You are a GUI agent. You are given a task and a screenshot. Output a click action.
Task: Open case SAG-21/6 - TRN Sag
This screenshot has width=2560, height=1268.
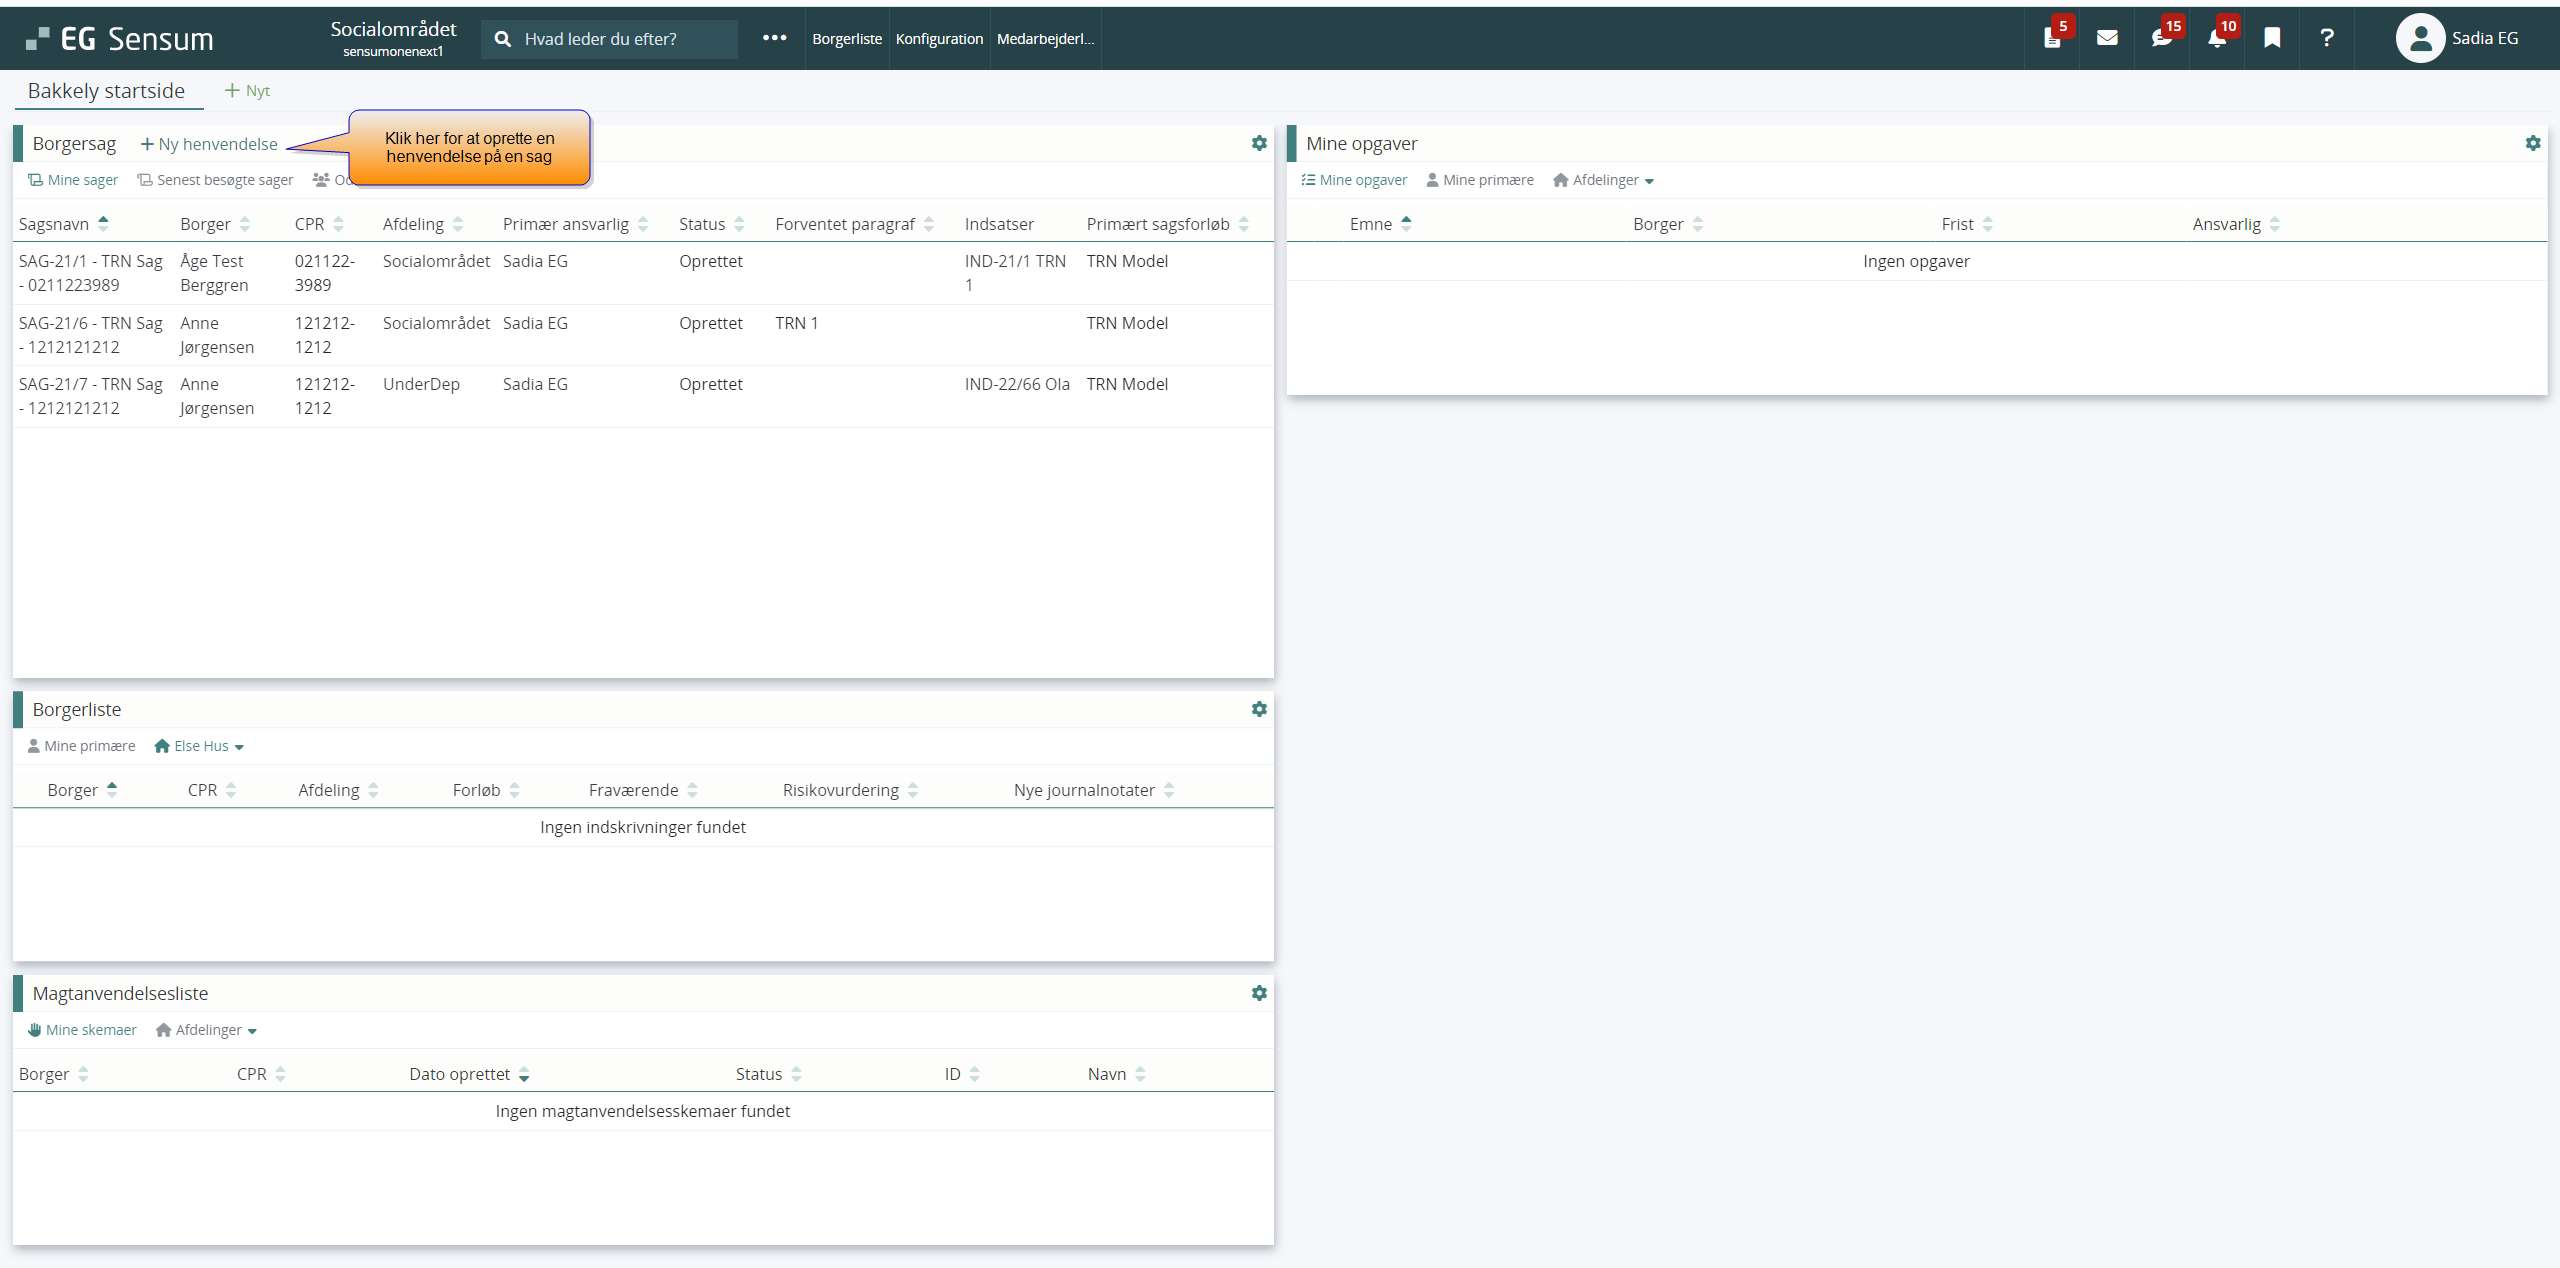pyautogui.click(x=91, y=335)
